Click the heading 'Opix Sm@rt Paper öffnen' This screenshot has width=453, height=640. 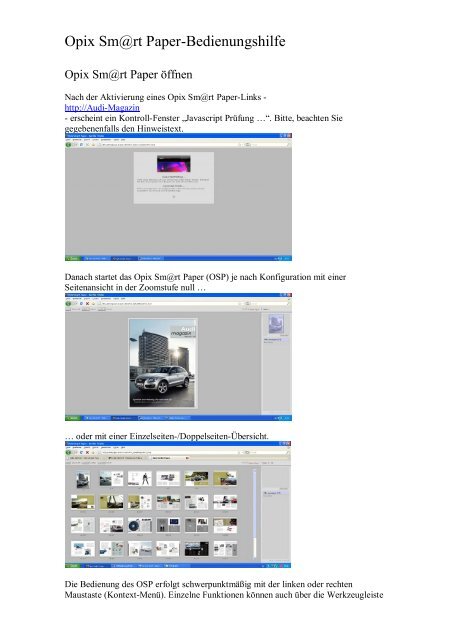coord(128,75)
